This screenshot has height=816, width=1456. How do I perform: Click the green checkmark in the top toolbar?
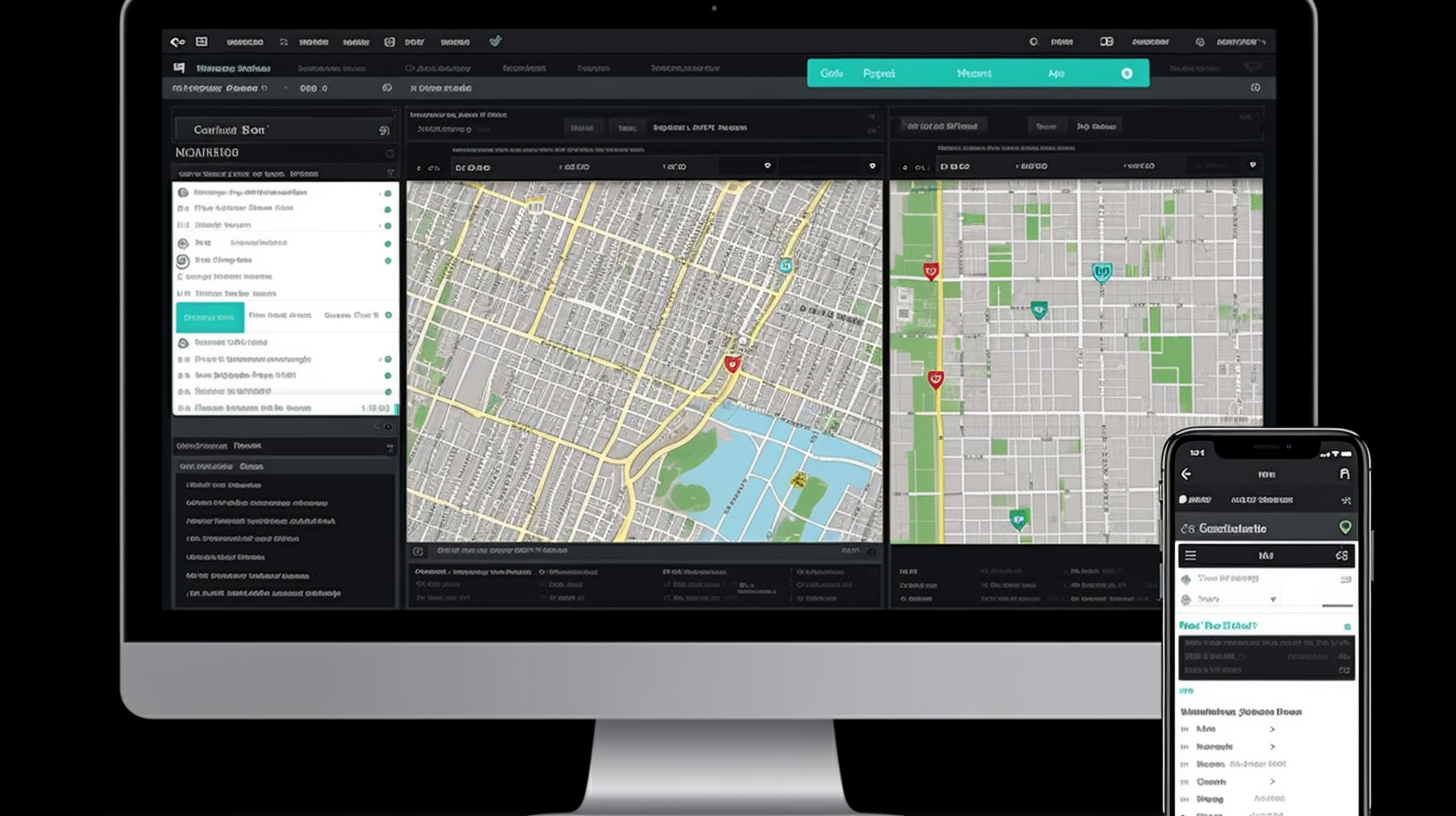[x=495, y=42]
